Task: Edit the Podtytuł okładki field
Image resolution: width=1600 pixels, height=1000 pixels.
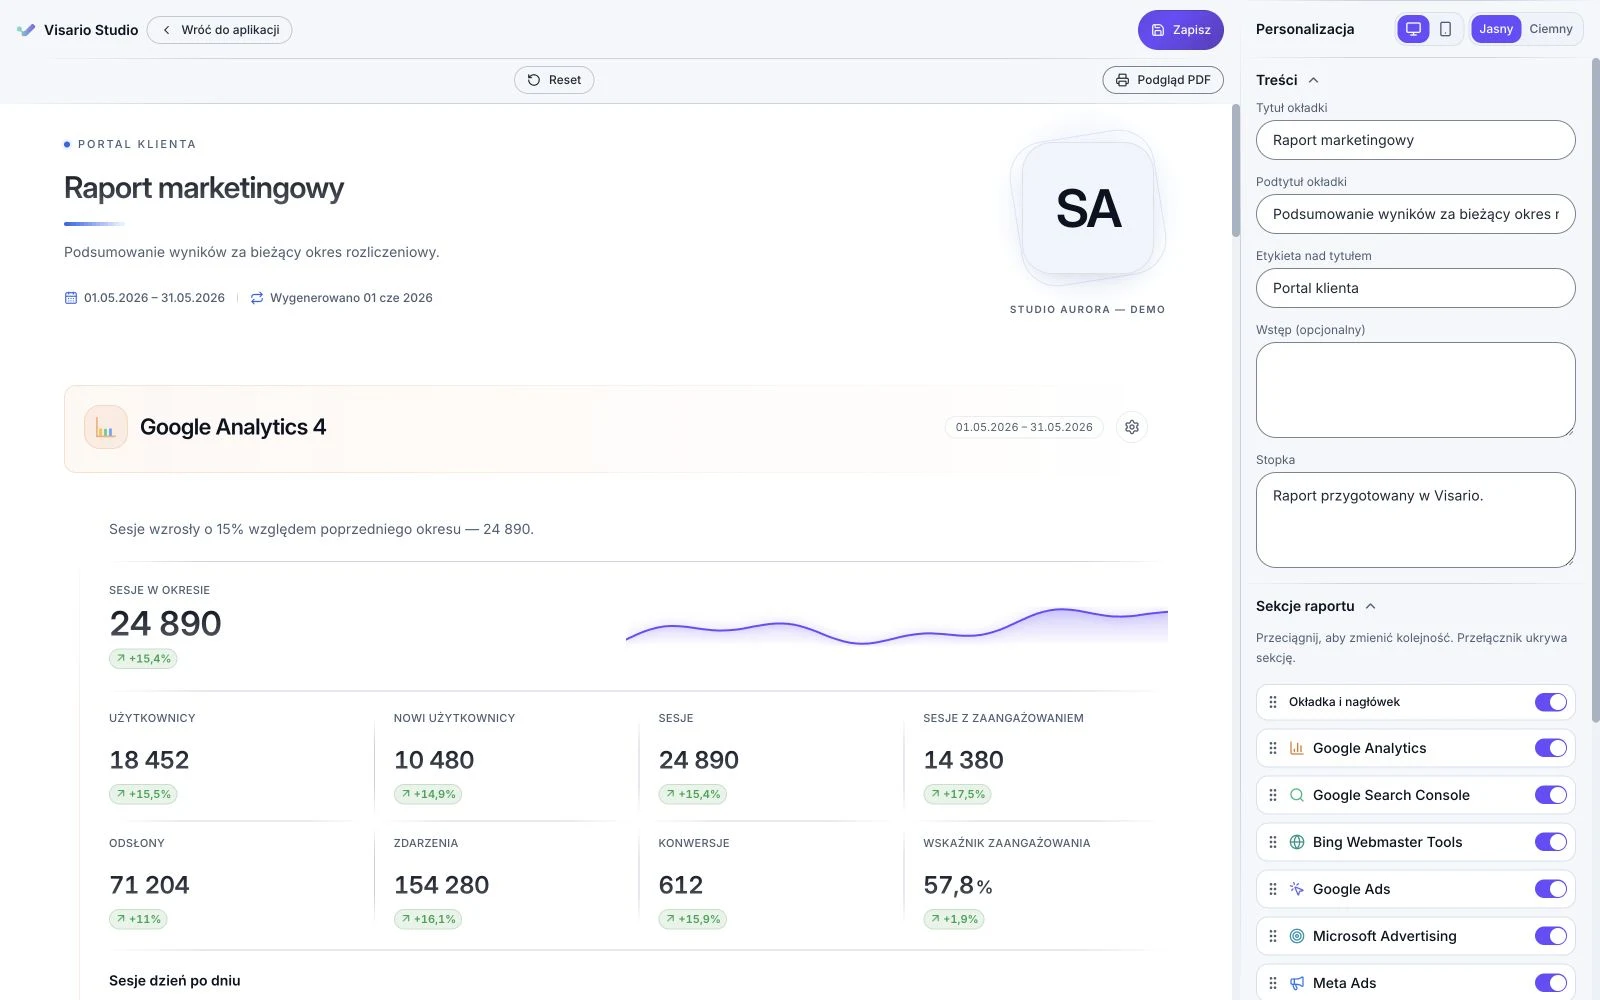Action: 1415,214
